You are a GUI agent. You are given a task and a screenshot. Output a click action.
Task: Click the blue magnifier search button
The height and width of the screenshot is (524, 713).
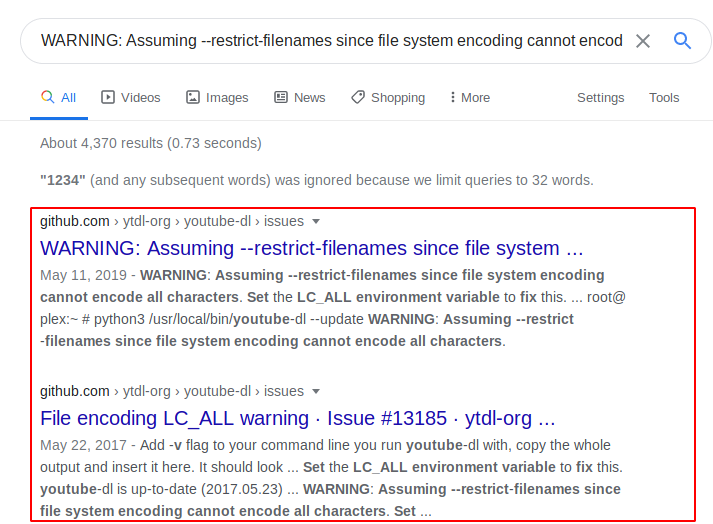pyautogui.click(x=682, y=41)
